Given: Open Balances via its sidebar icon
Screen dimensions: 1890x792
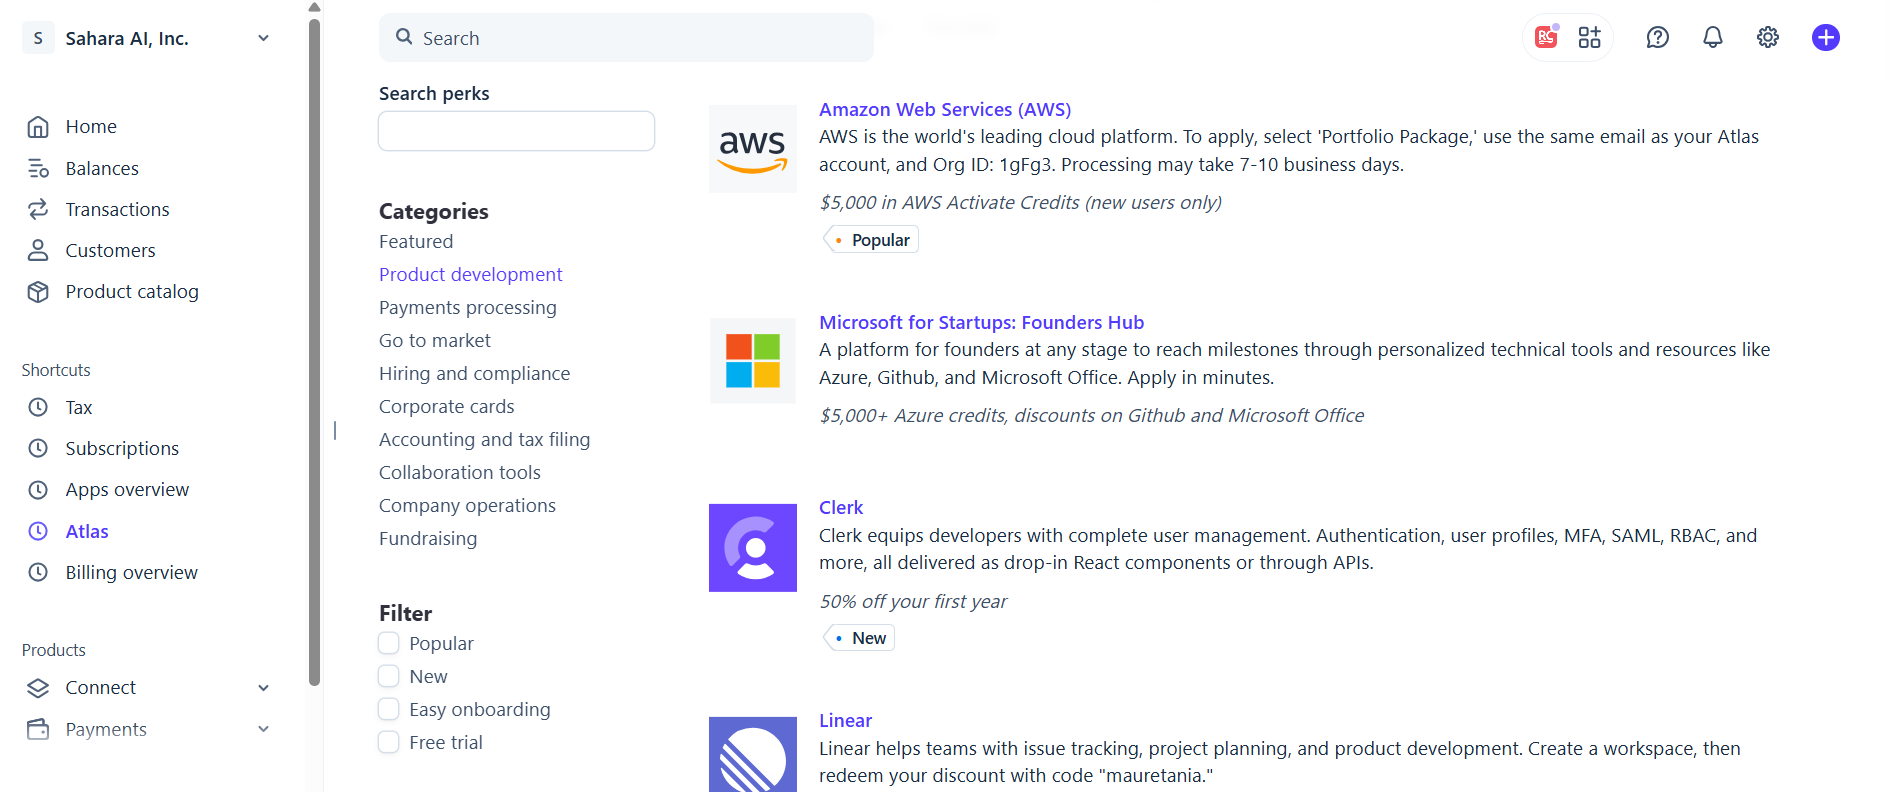Looking at the screenshot, I should [38, 168].
